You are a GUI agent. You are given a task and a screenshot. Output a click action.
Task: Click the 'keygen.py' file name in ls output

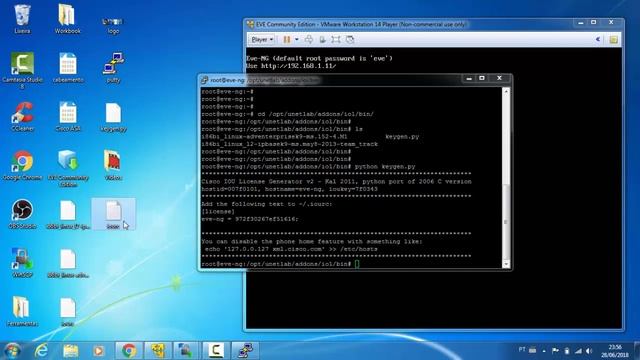tap(402, 136)
